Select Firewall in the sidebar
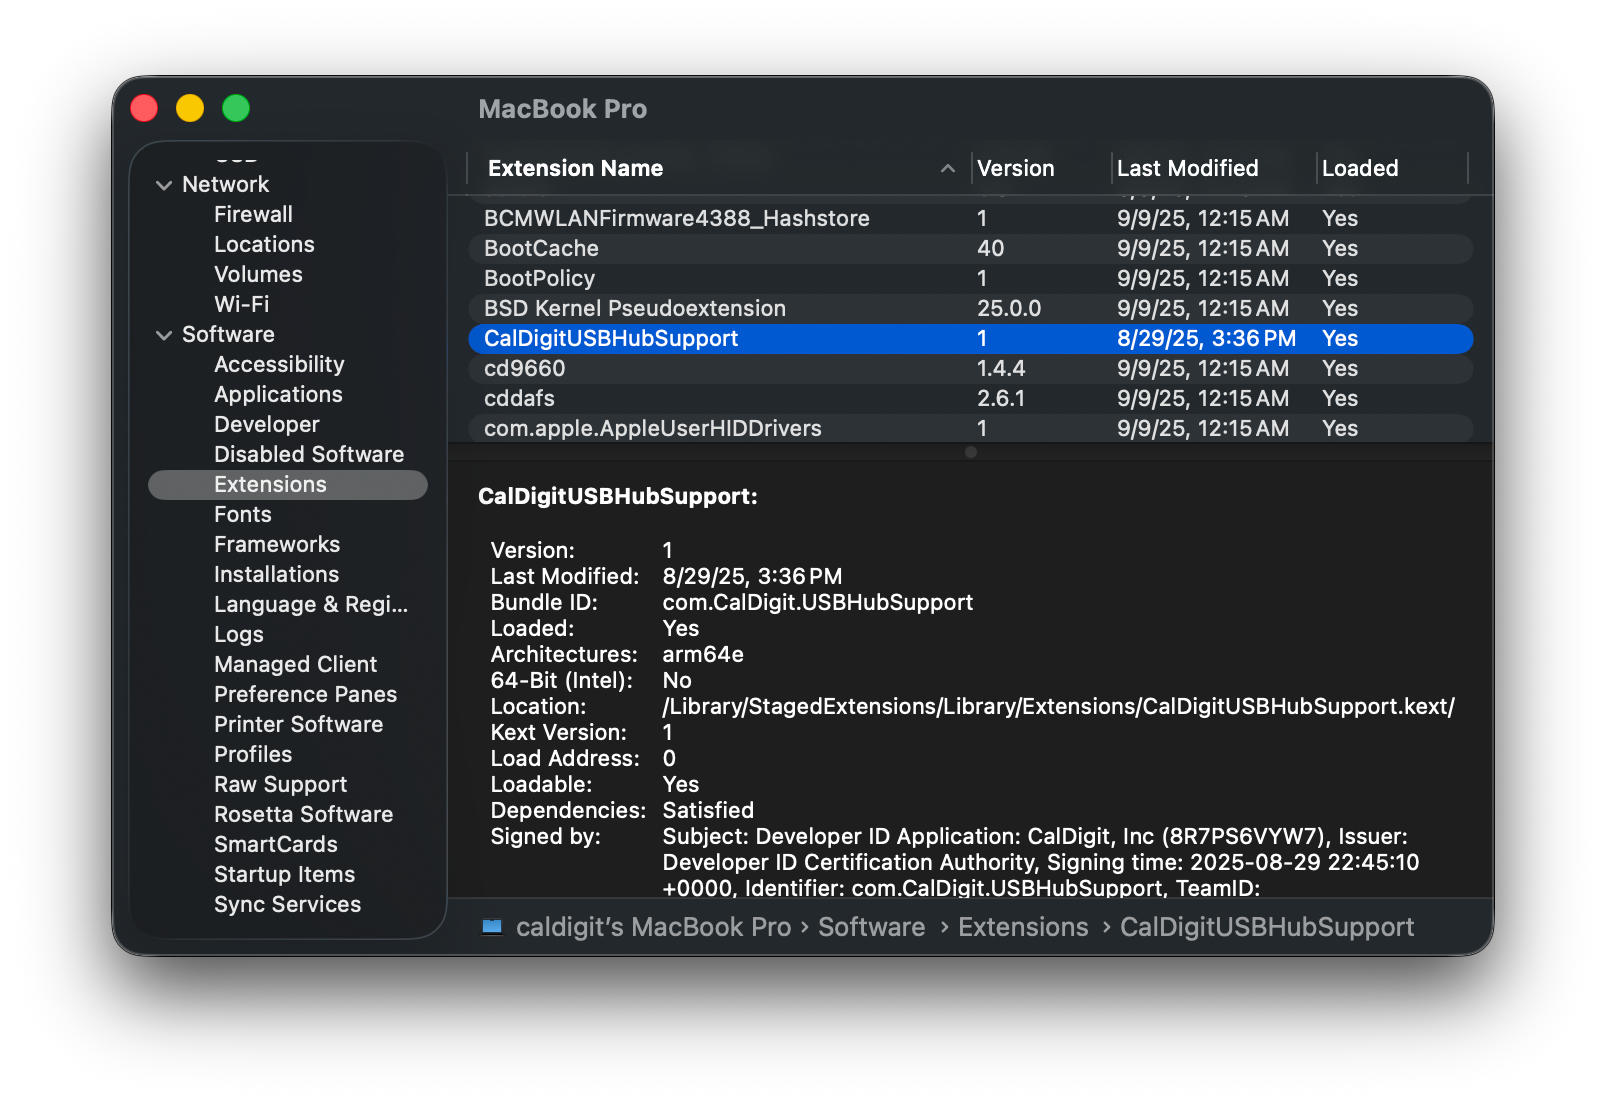1606x1104 pixels. [253, 214]
